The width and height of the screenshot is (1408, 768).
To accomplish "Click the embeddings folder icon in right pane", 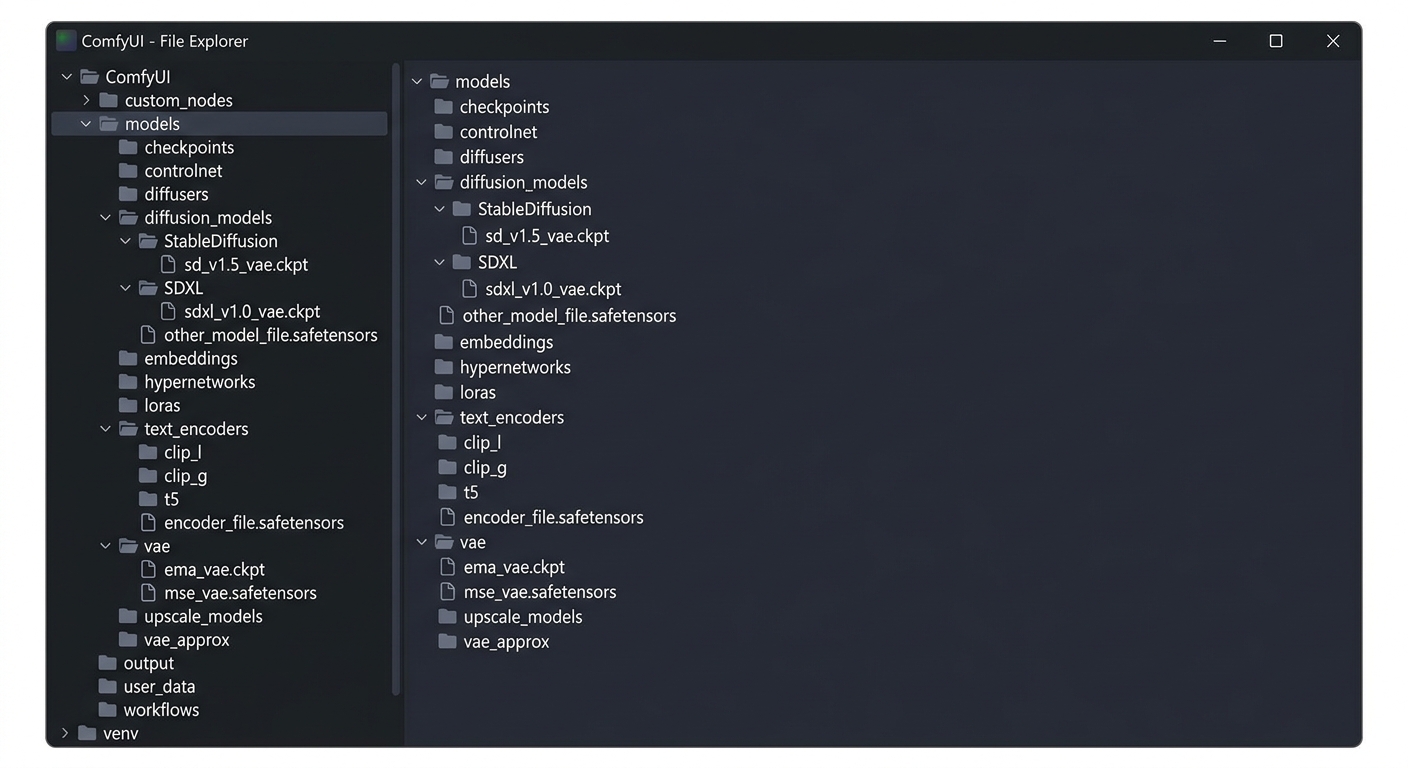I will pos(444,342).
